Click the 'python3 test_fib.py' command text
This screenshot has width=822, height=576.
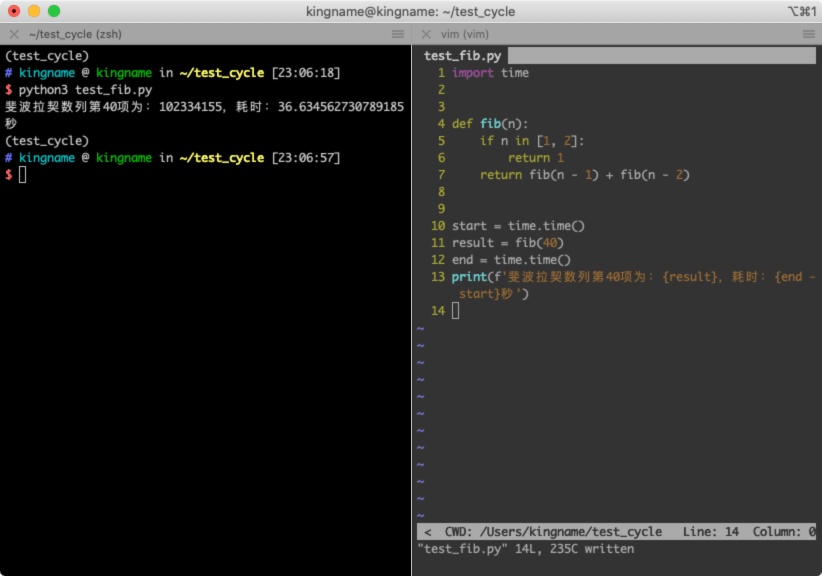[x=85, y=90]
